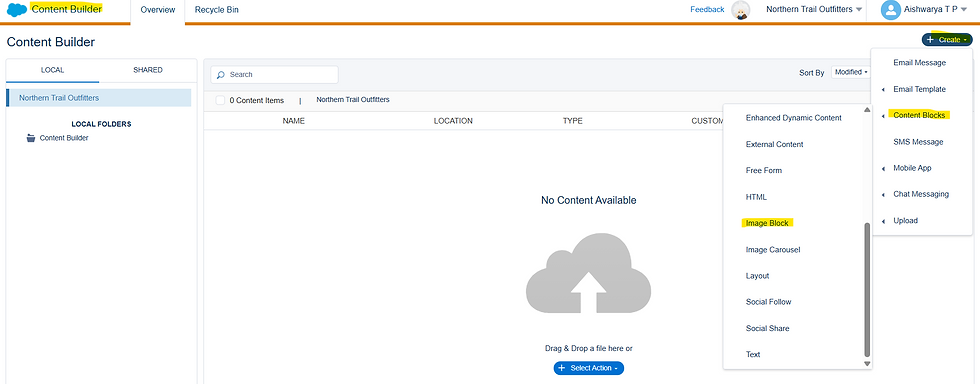The height and width of the screenshot is (384, 980).
Task: Select External Content option
Action: [774, 144]
